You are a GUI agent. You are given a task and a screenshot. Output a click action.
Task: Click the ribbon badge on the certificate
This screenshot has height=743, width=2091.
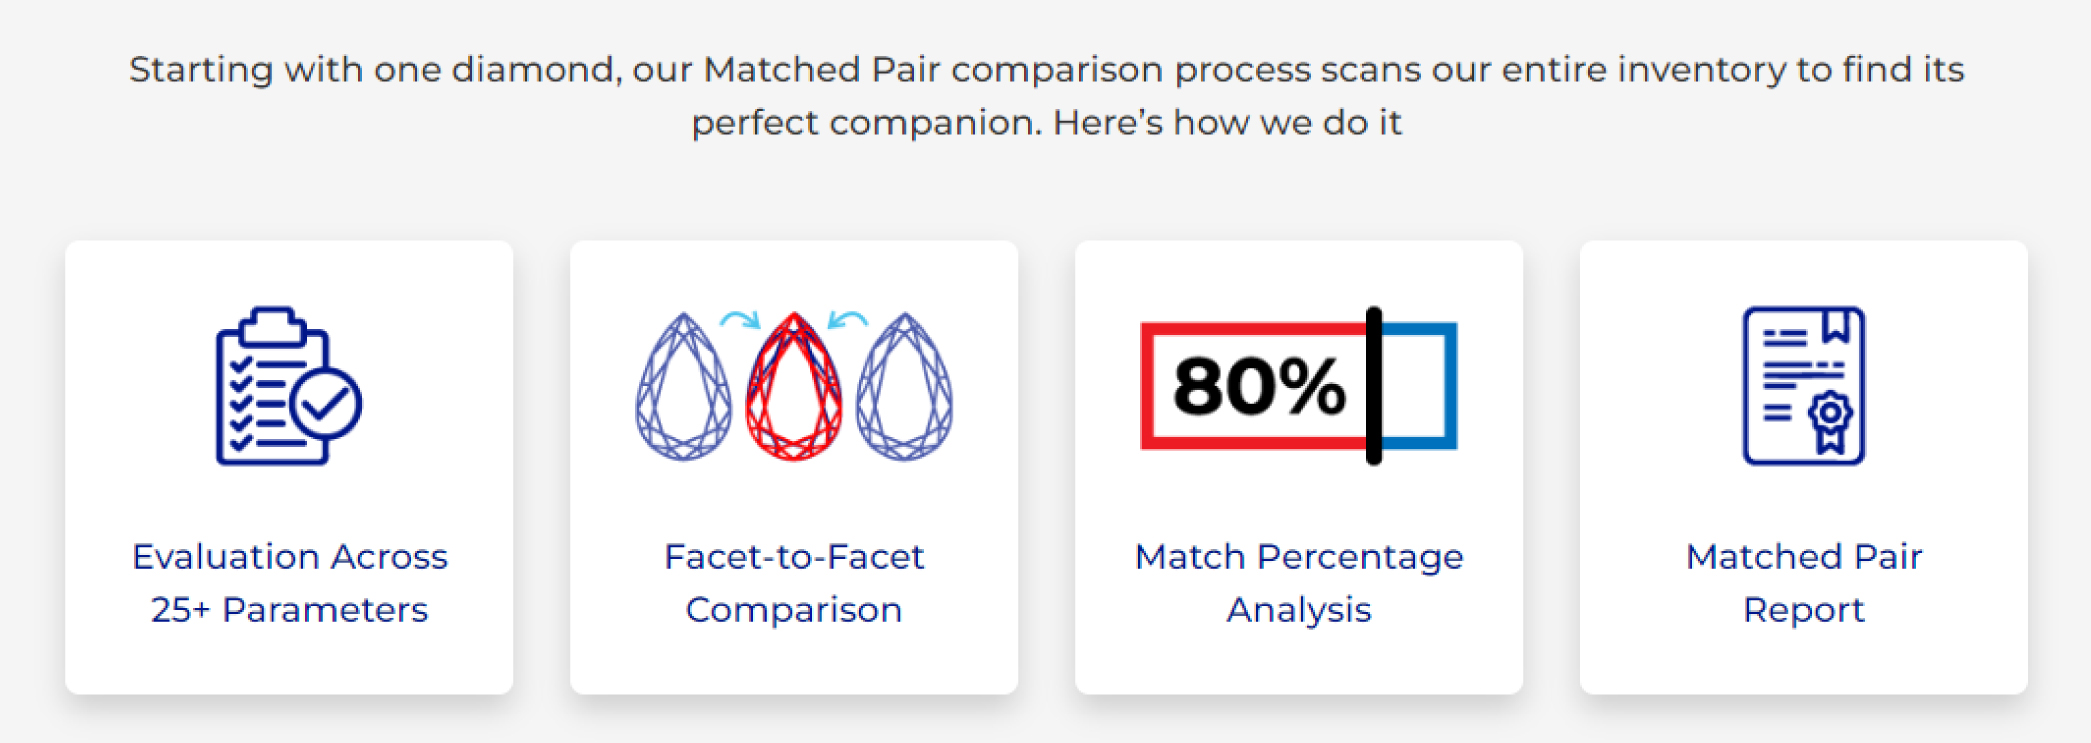click(1830, 422)
